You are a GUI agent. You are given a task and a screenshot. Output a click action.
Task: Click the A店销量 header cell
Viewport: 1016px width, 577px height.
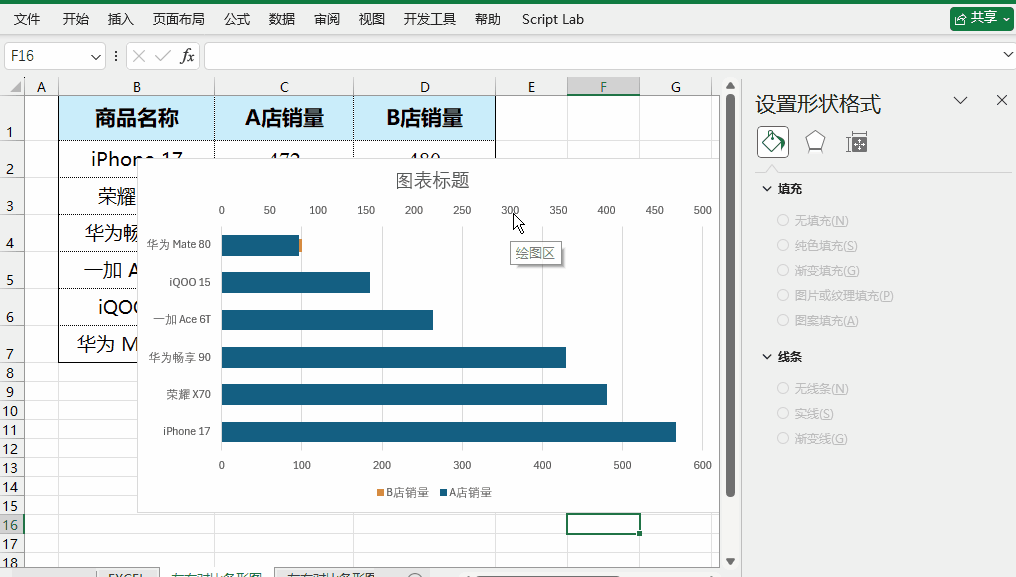click(284, 118)
